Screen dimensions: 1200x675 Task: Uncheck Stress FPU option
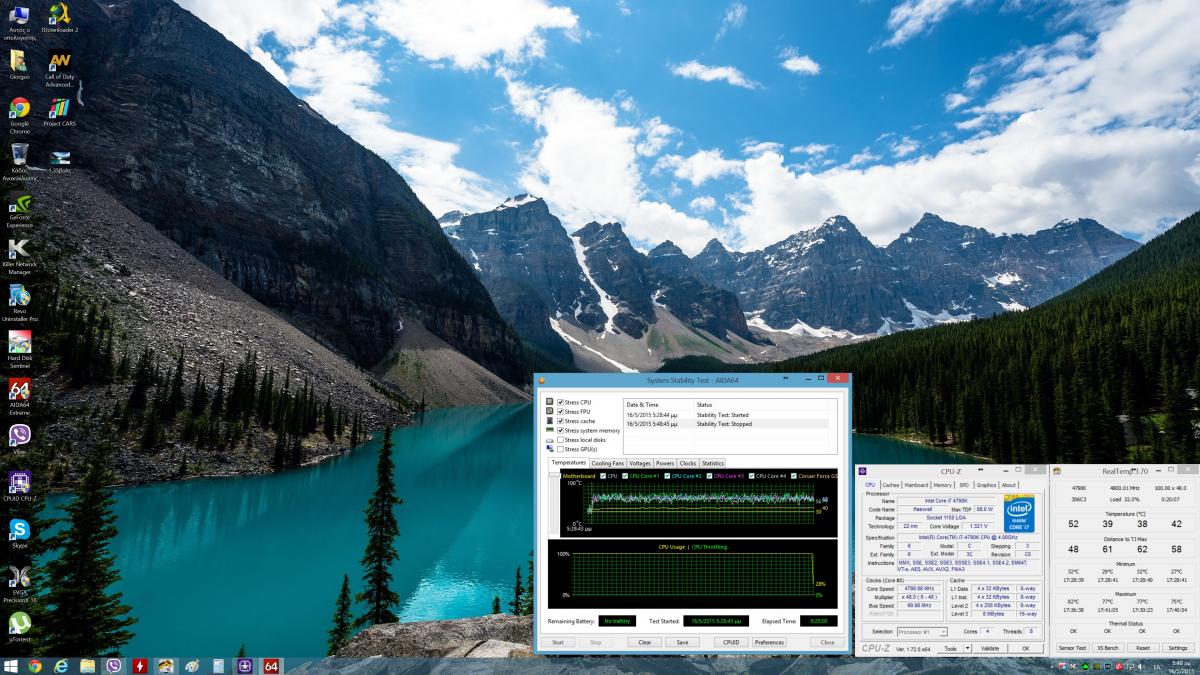tap(561, 411)
